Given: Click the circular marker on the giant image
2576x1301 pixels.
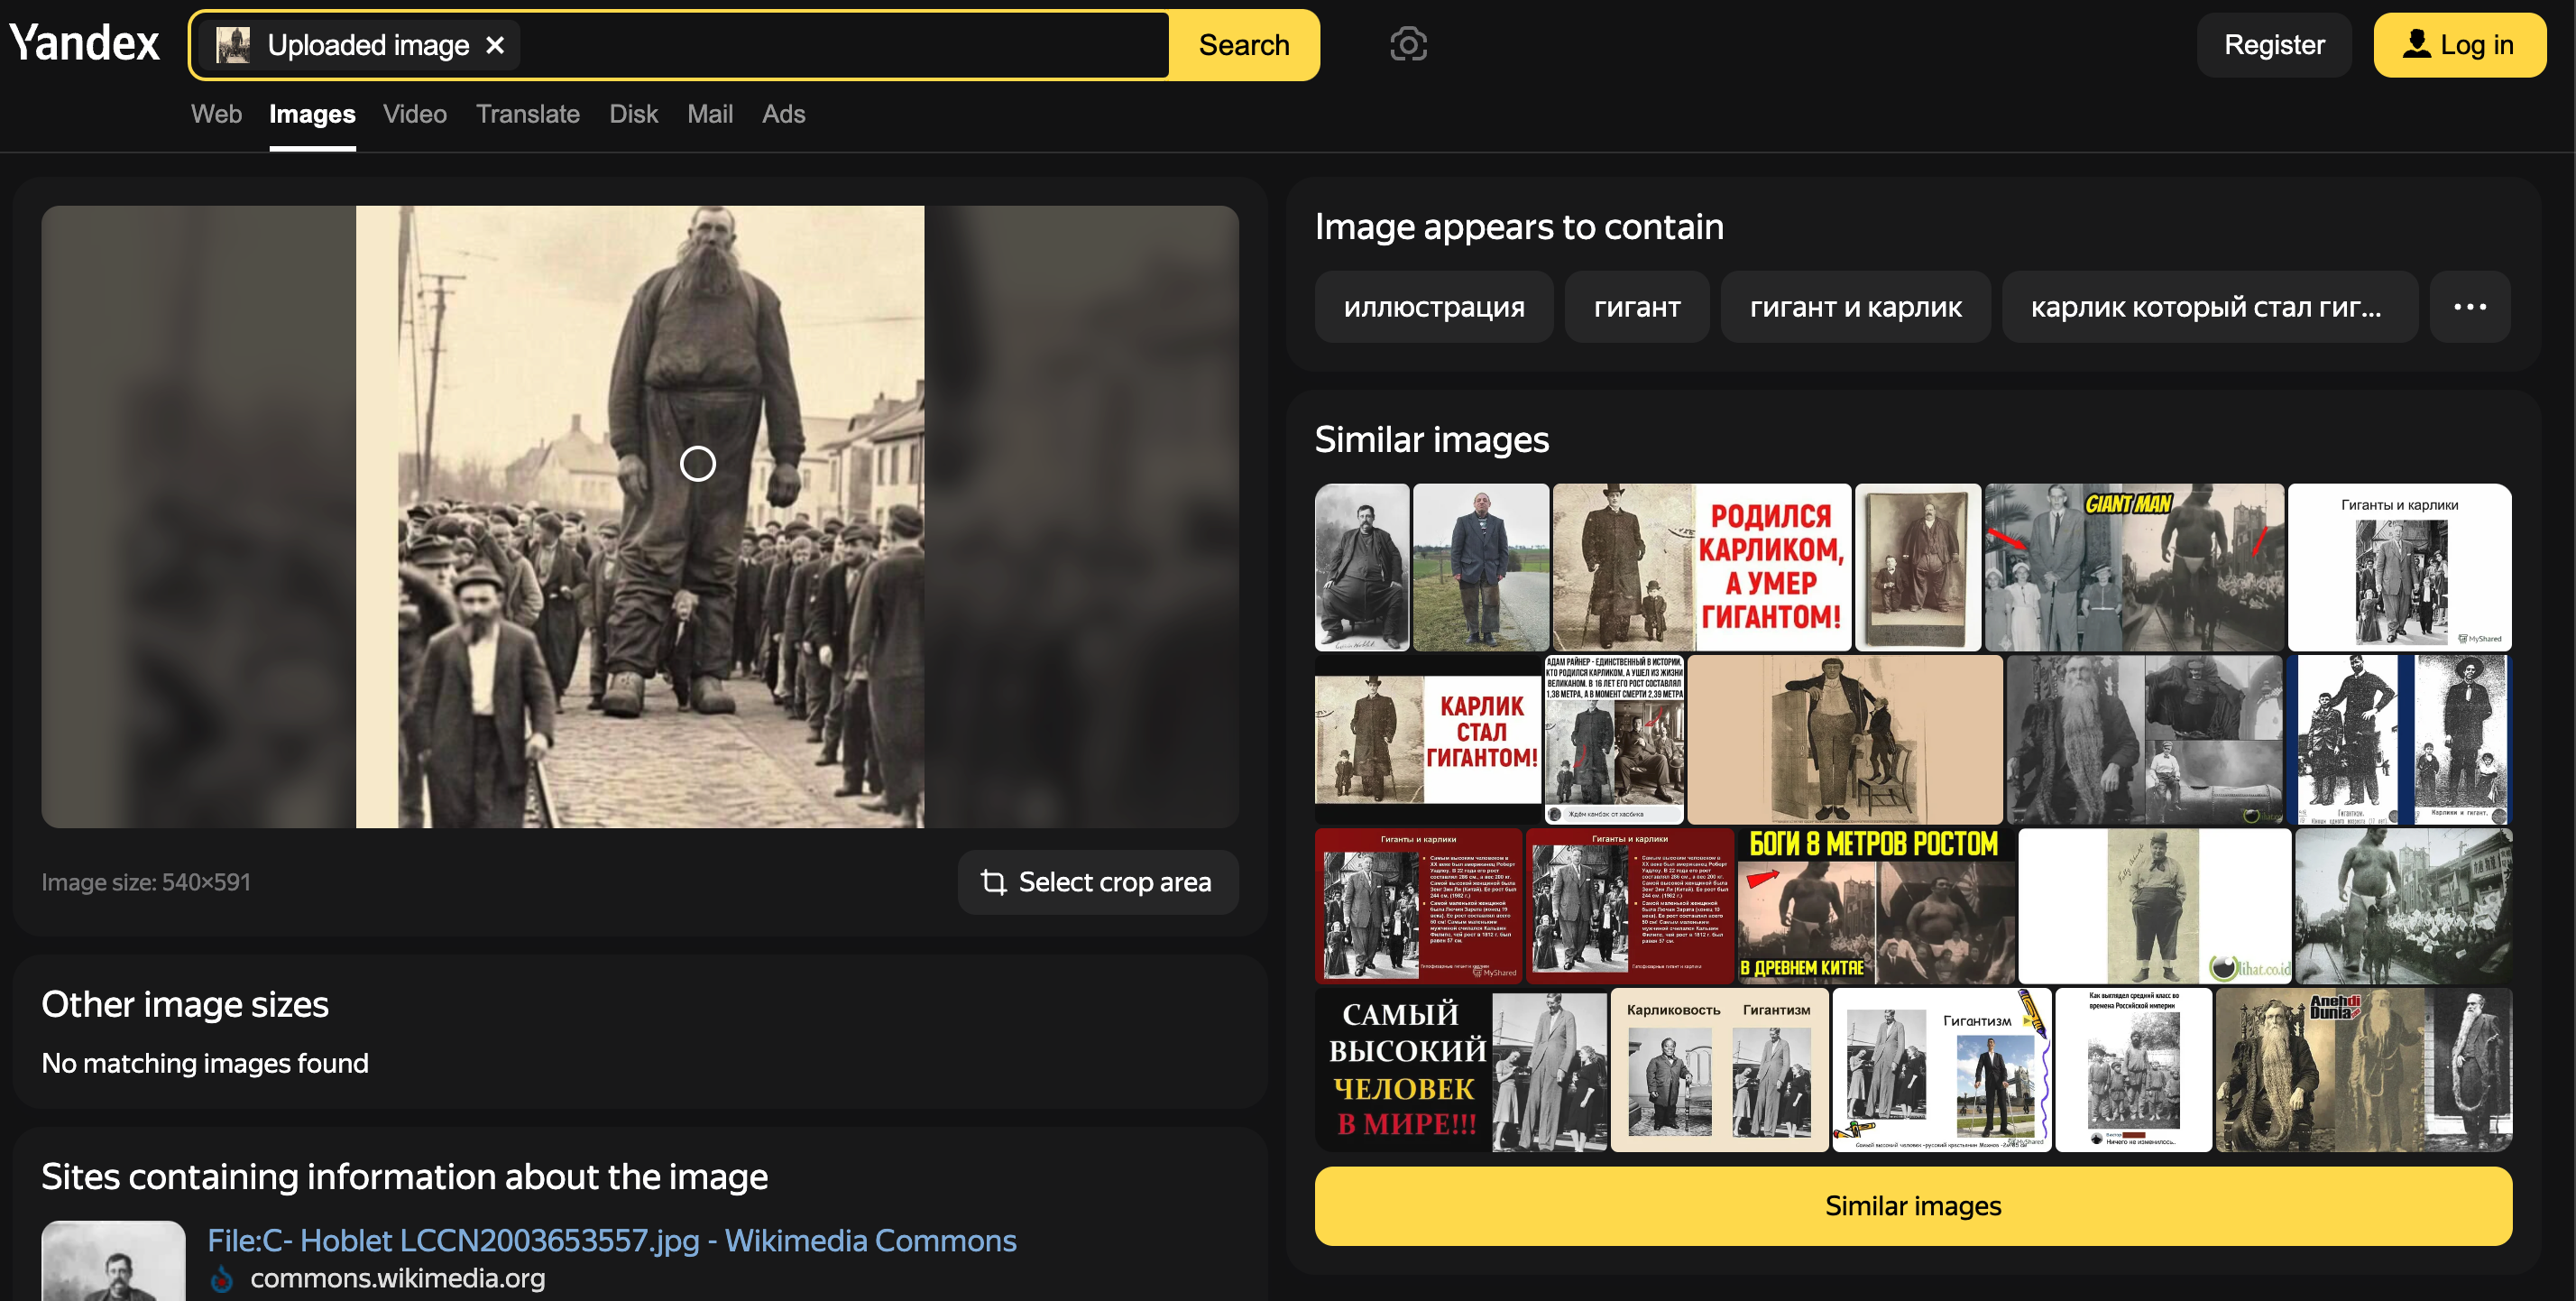Looking at the screenshot, I should click(697, 463).
